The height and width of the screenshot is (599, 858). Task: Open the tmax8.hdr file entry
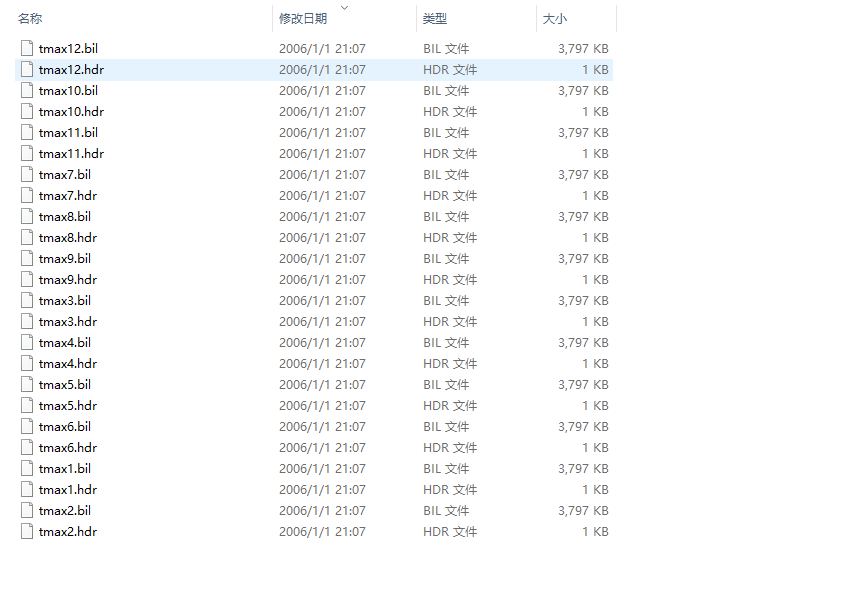click(x=62, y=237)
